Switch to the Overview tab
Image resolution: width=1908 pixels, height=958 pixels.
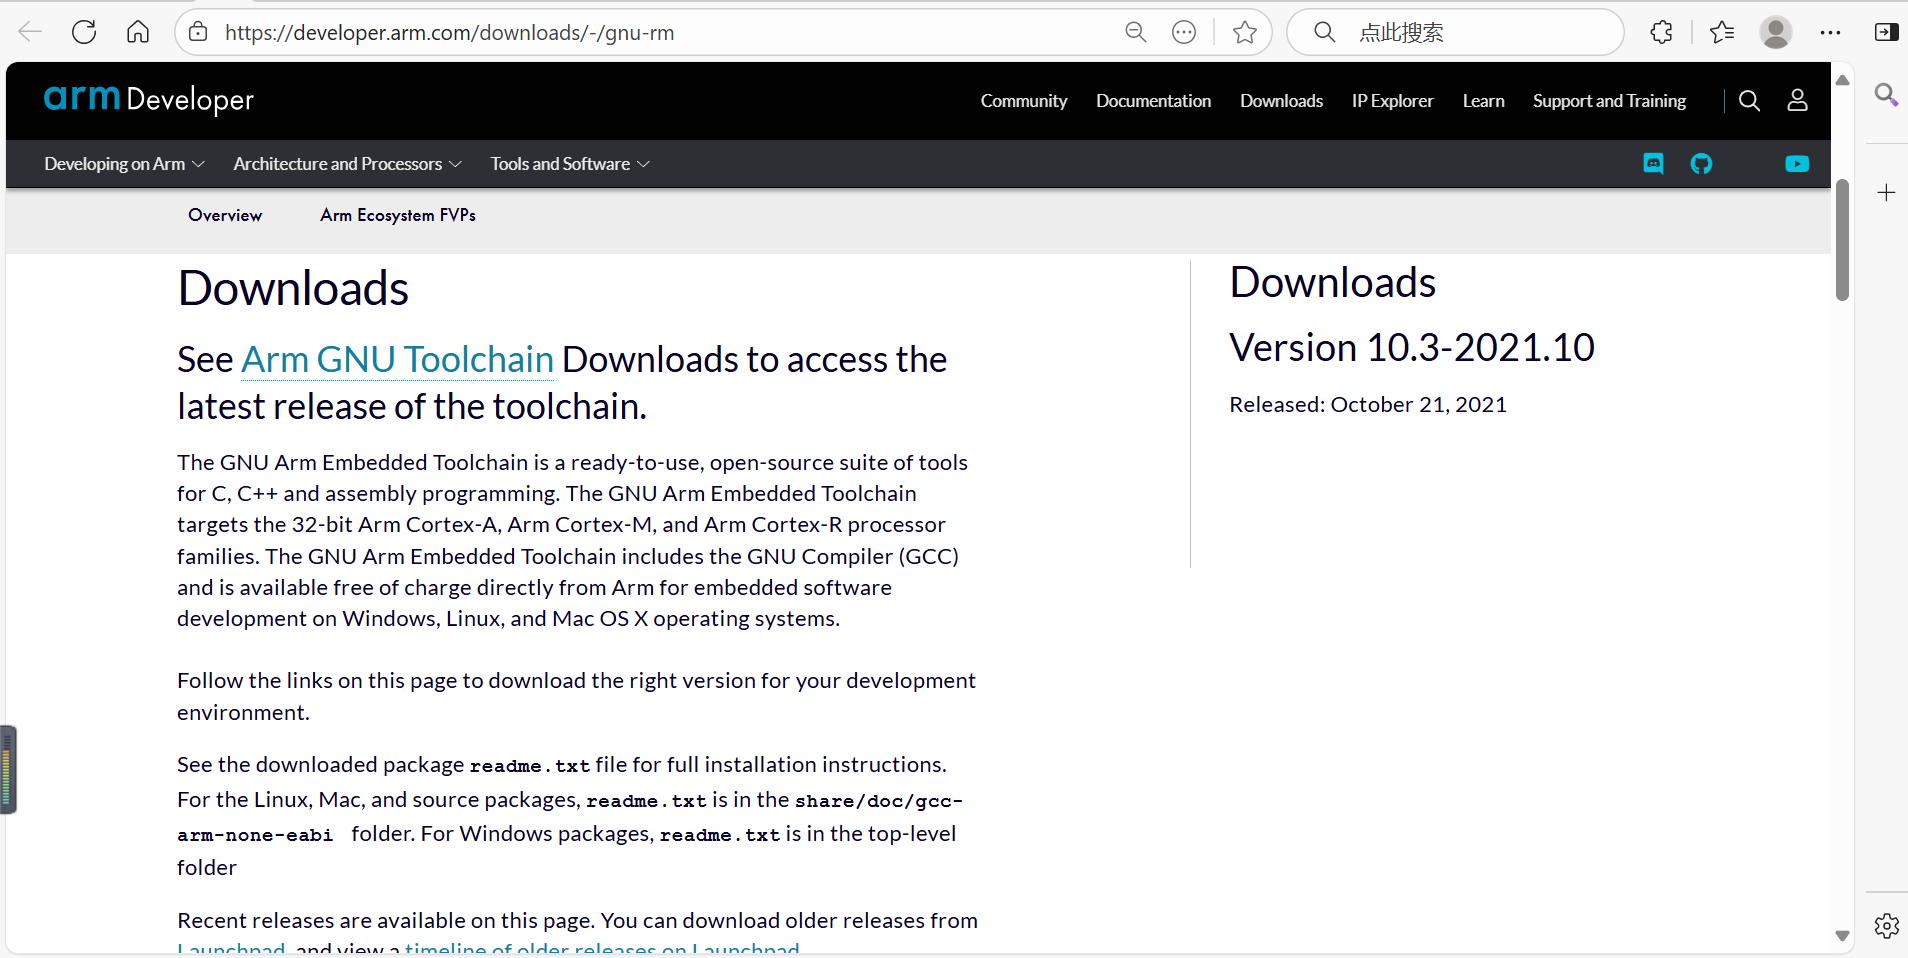tap(225, 215)
